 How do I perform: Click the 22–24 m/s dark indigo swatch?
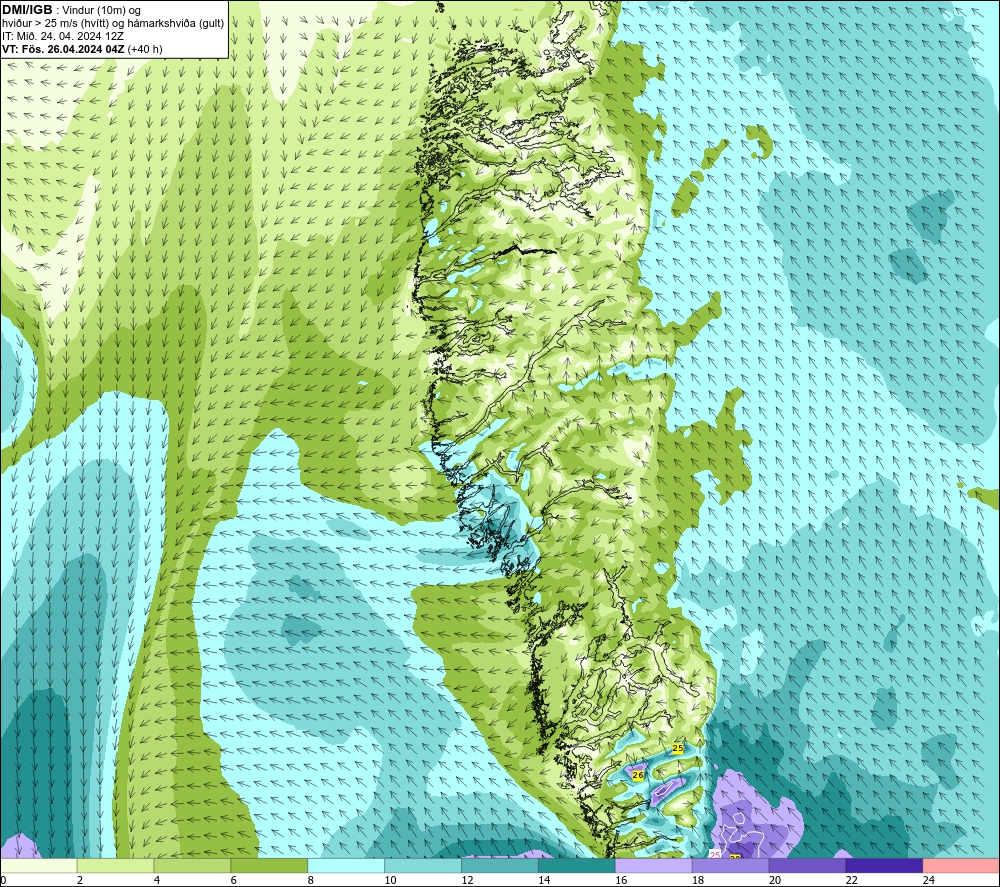click(x=884, y=866)
